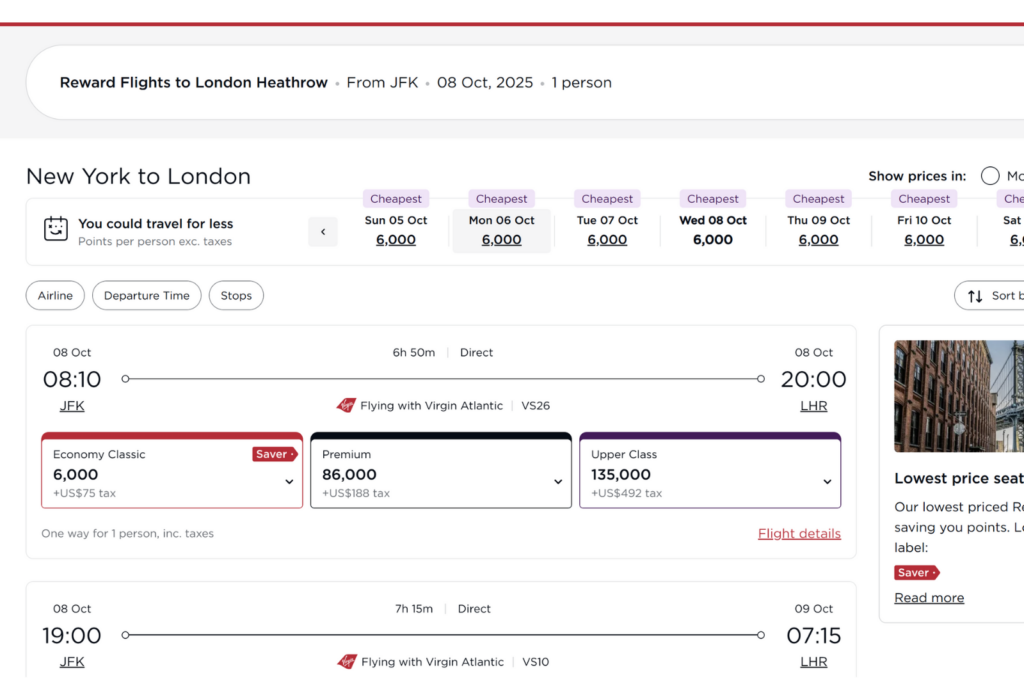
Task: Click the Saver tag on Economy Classic
Action: tap(275, 454)
